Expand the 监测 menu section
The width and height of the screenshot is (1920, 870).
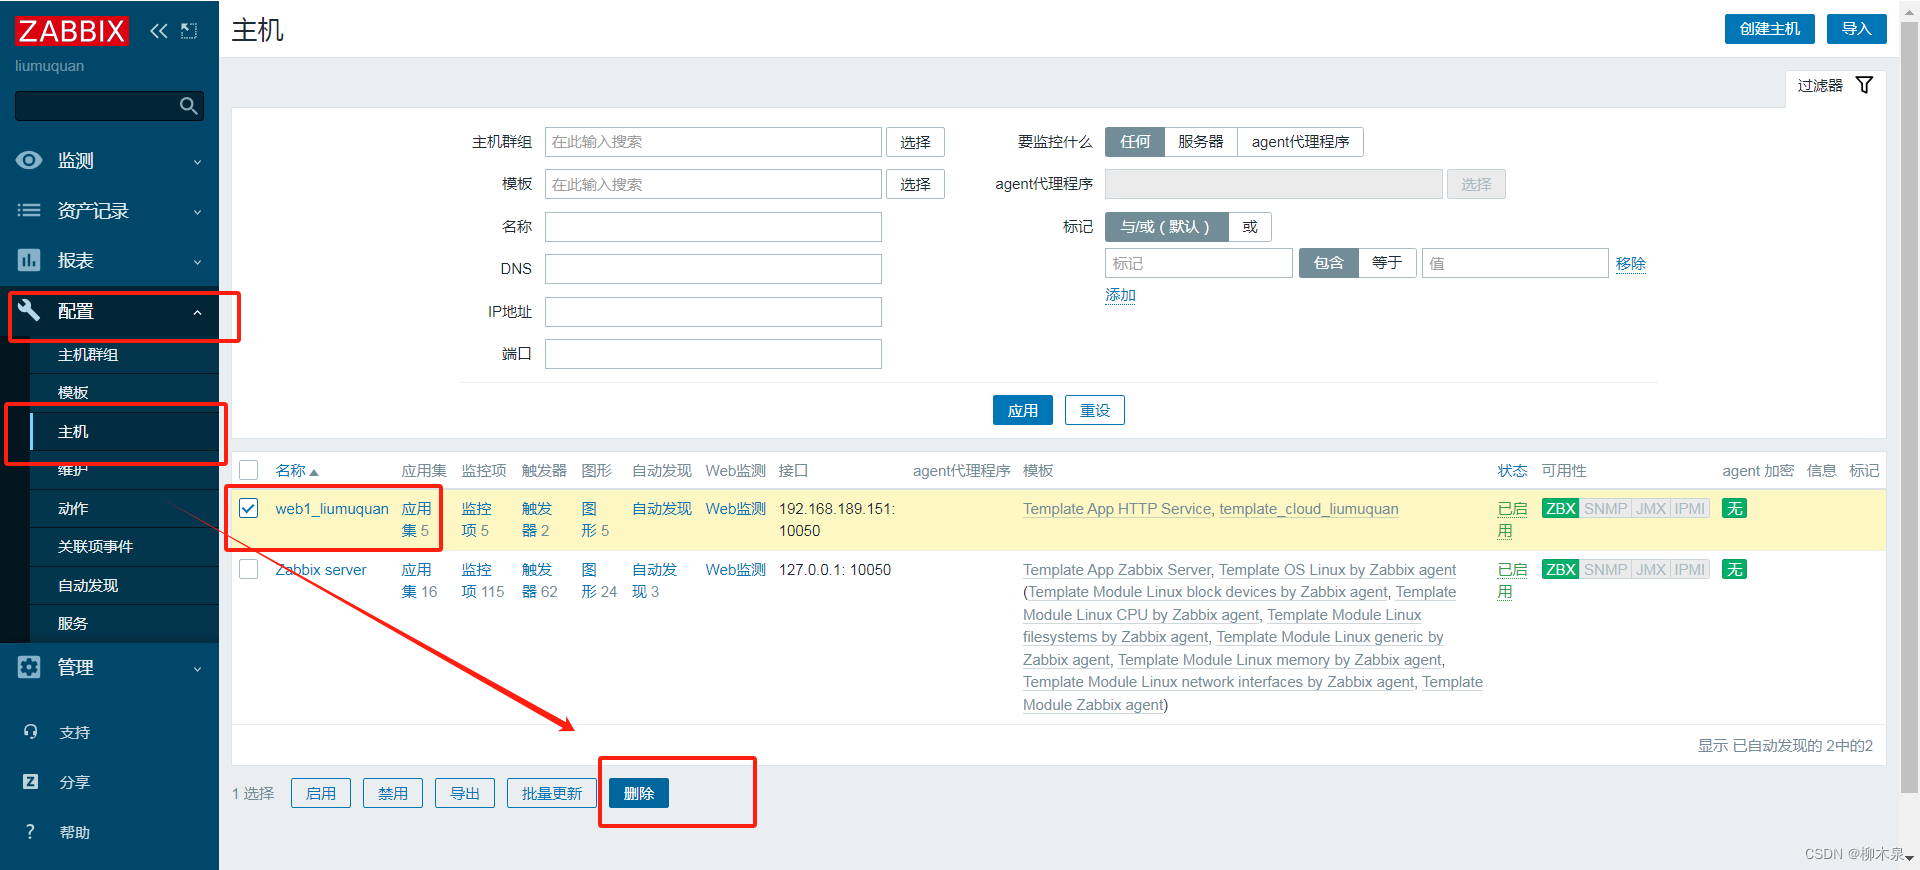click(109, 160)
